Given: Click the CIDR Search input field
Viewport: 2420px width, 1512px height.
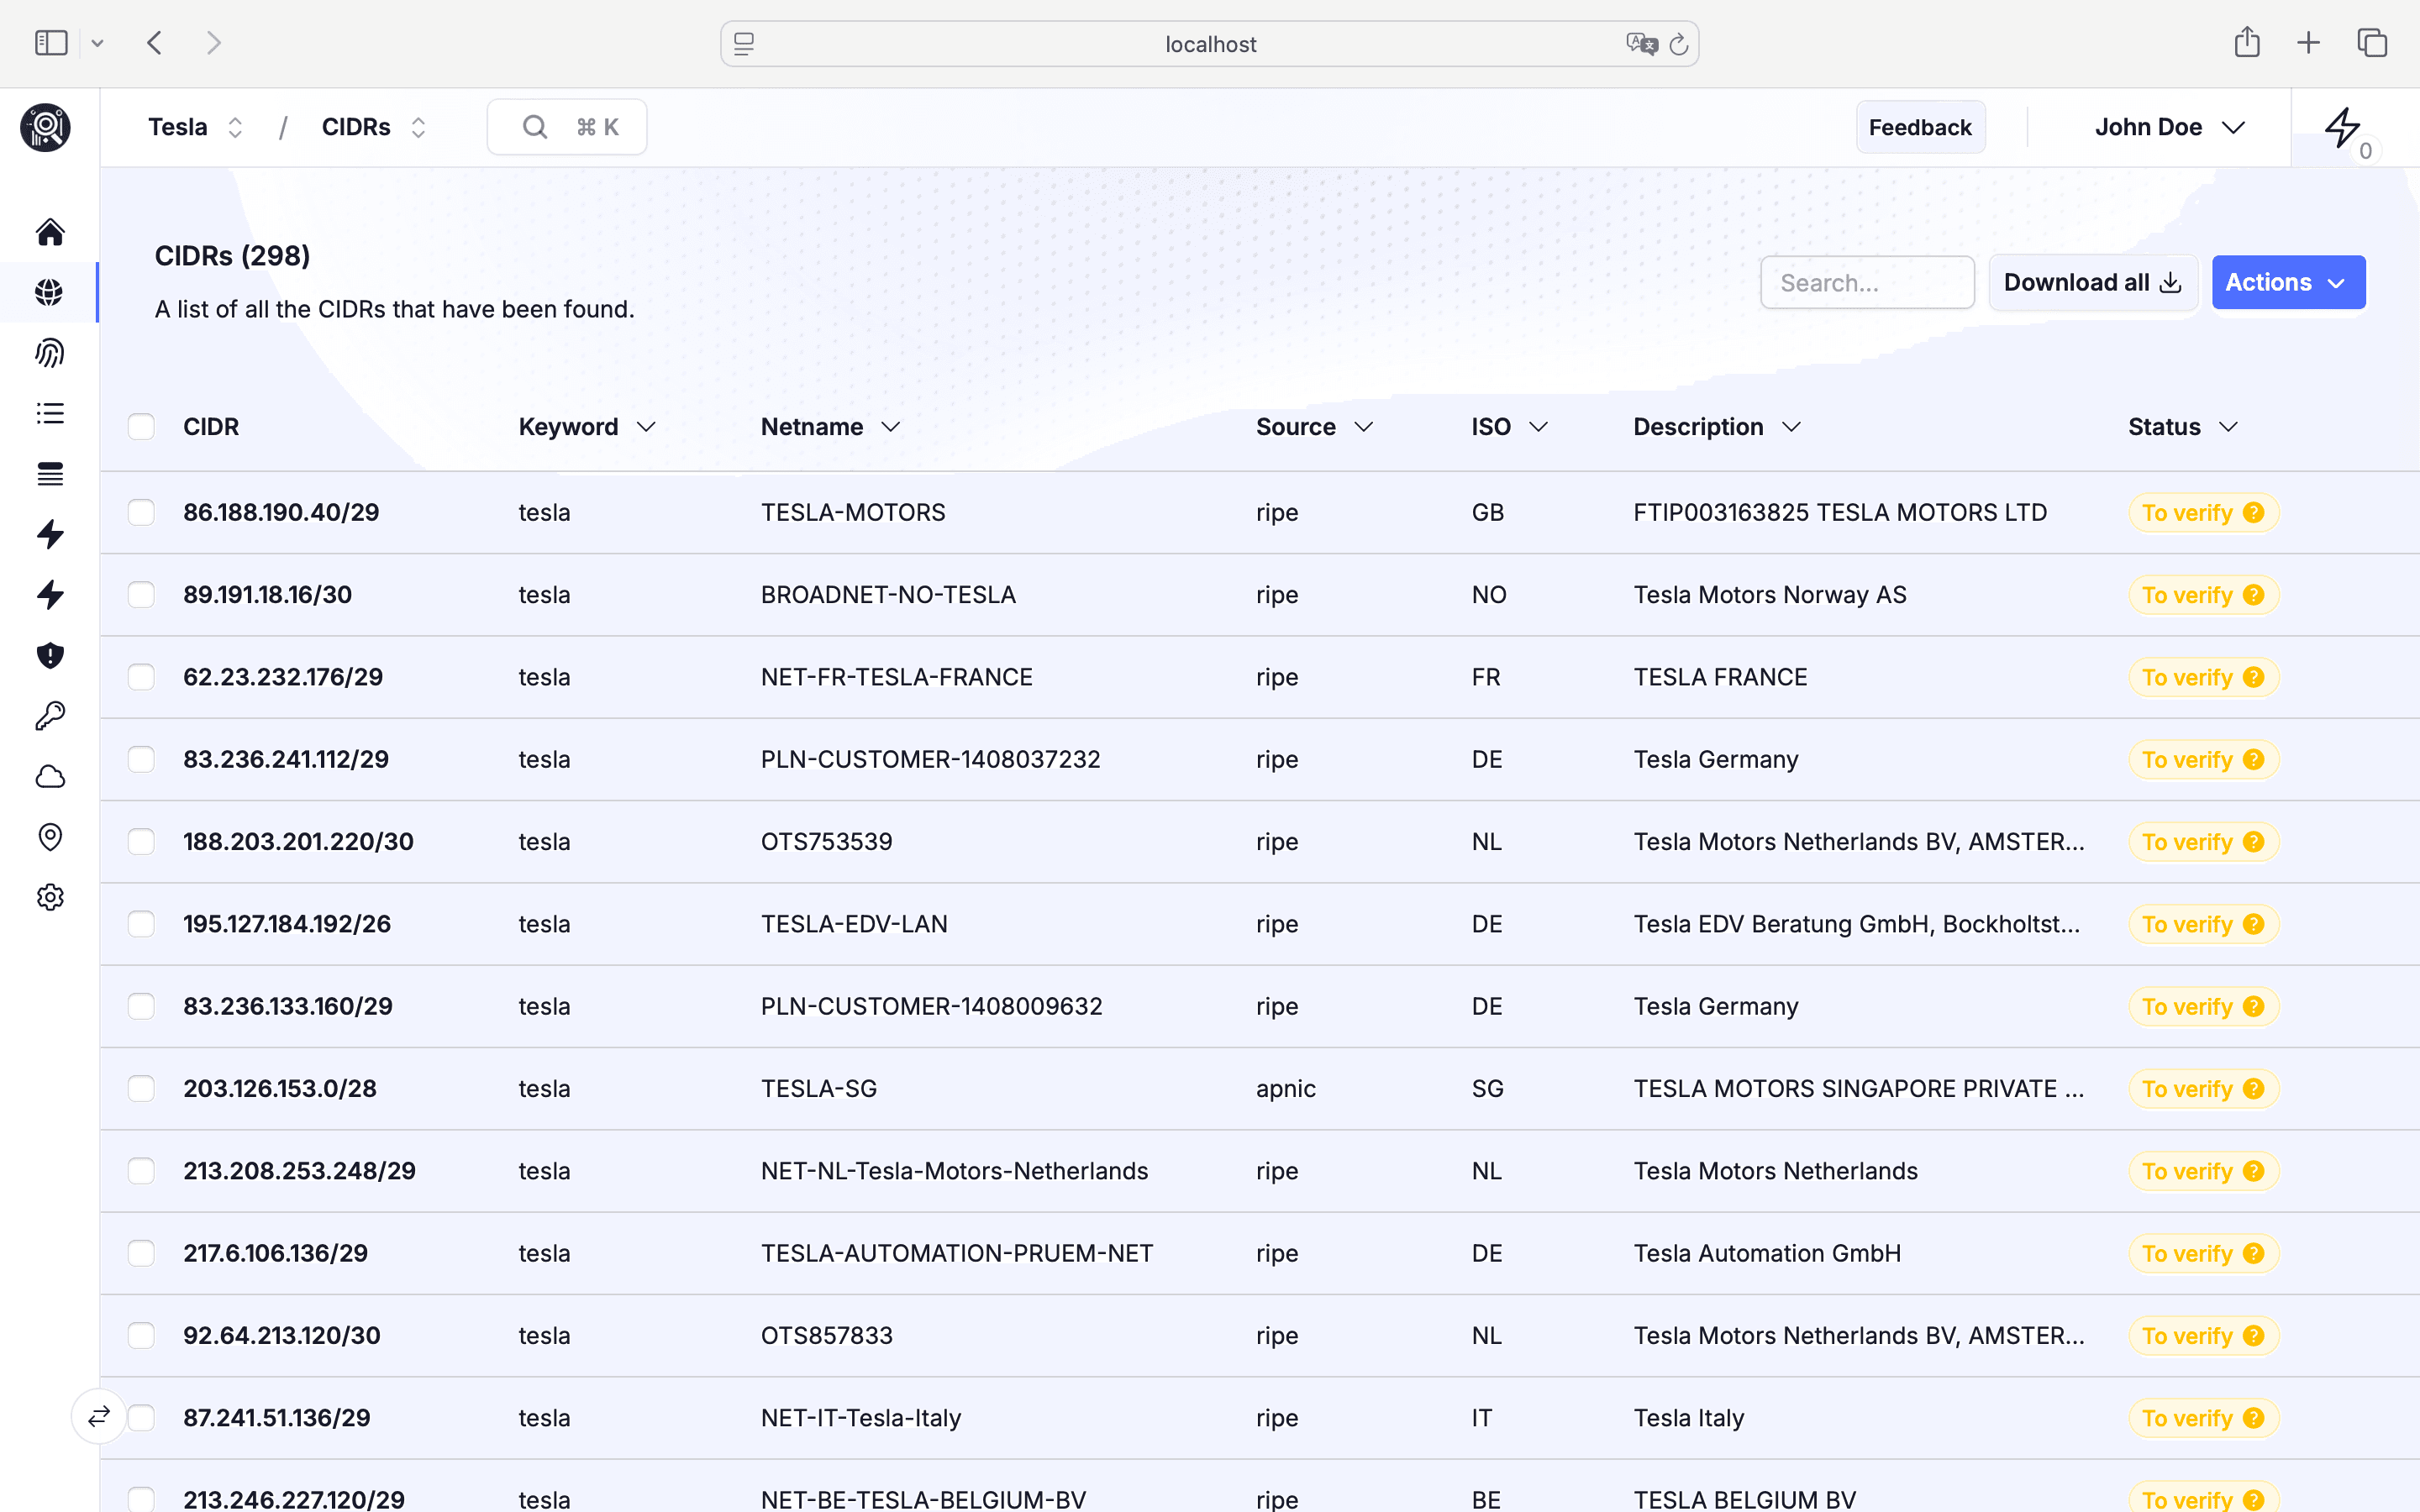Looking at the screenshot, I should point(1866,283).
